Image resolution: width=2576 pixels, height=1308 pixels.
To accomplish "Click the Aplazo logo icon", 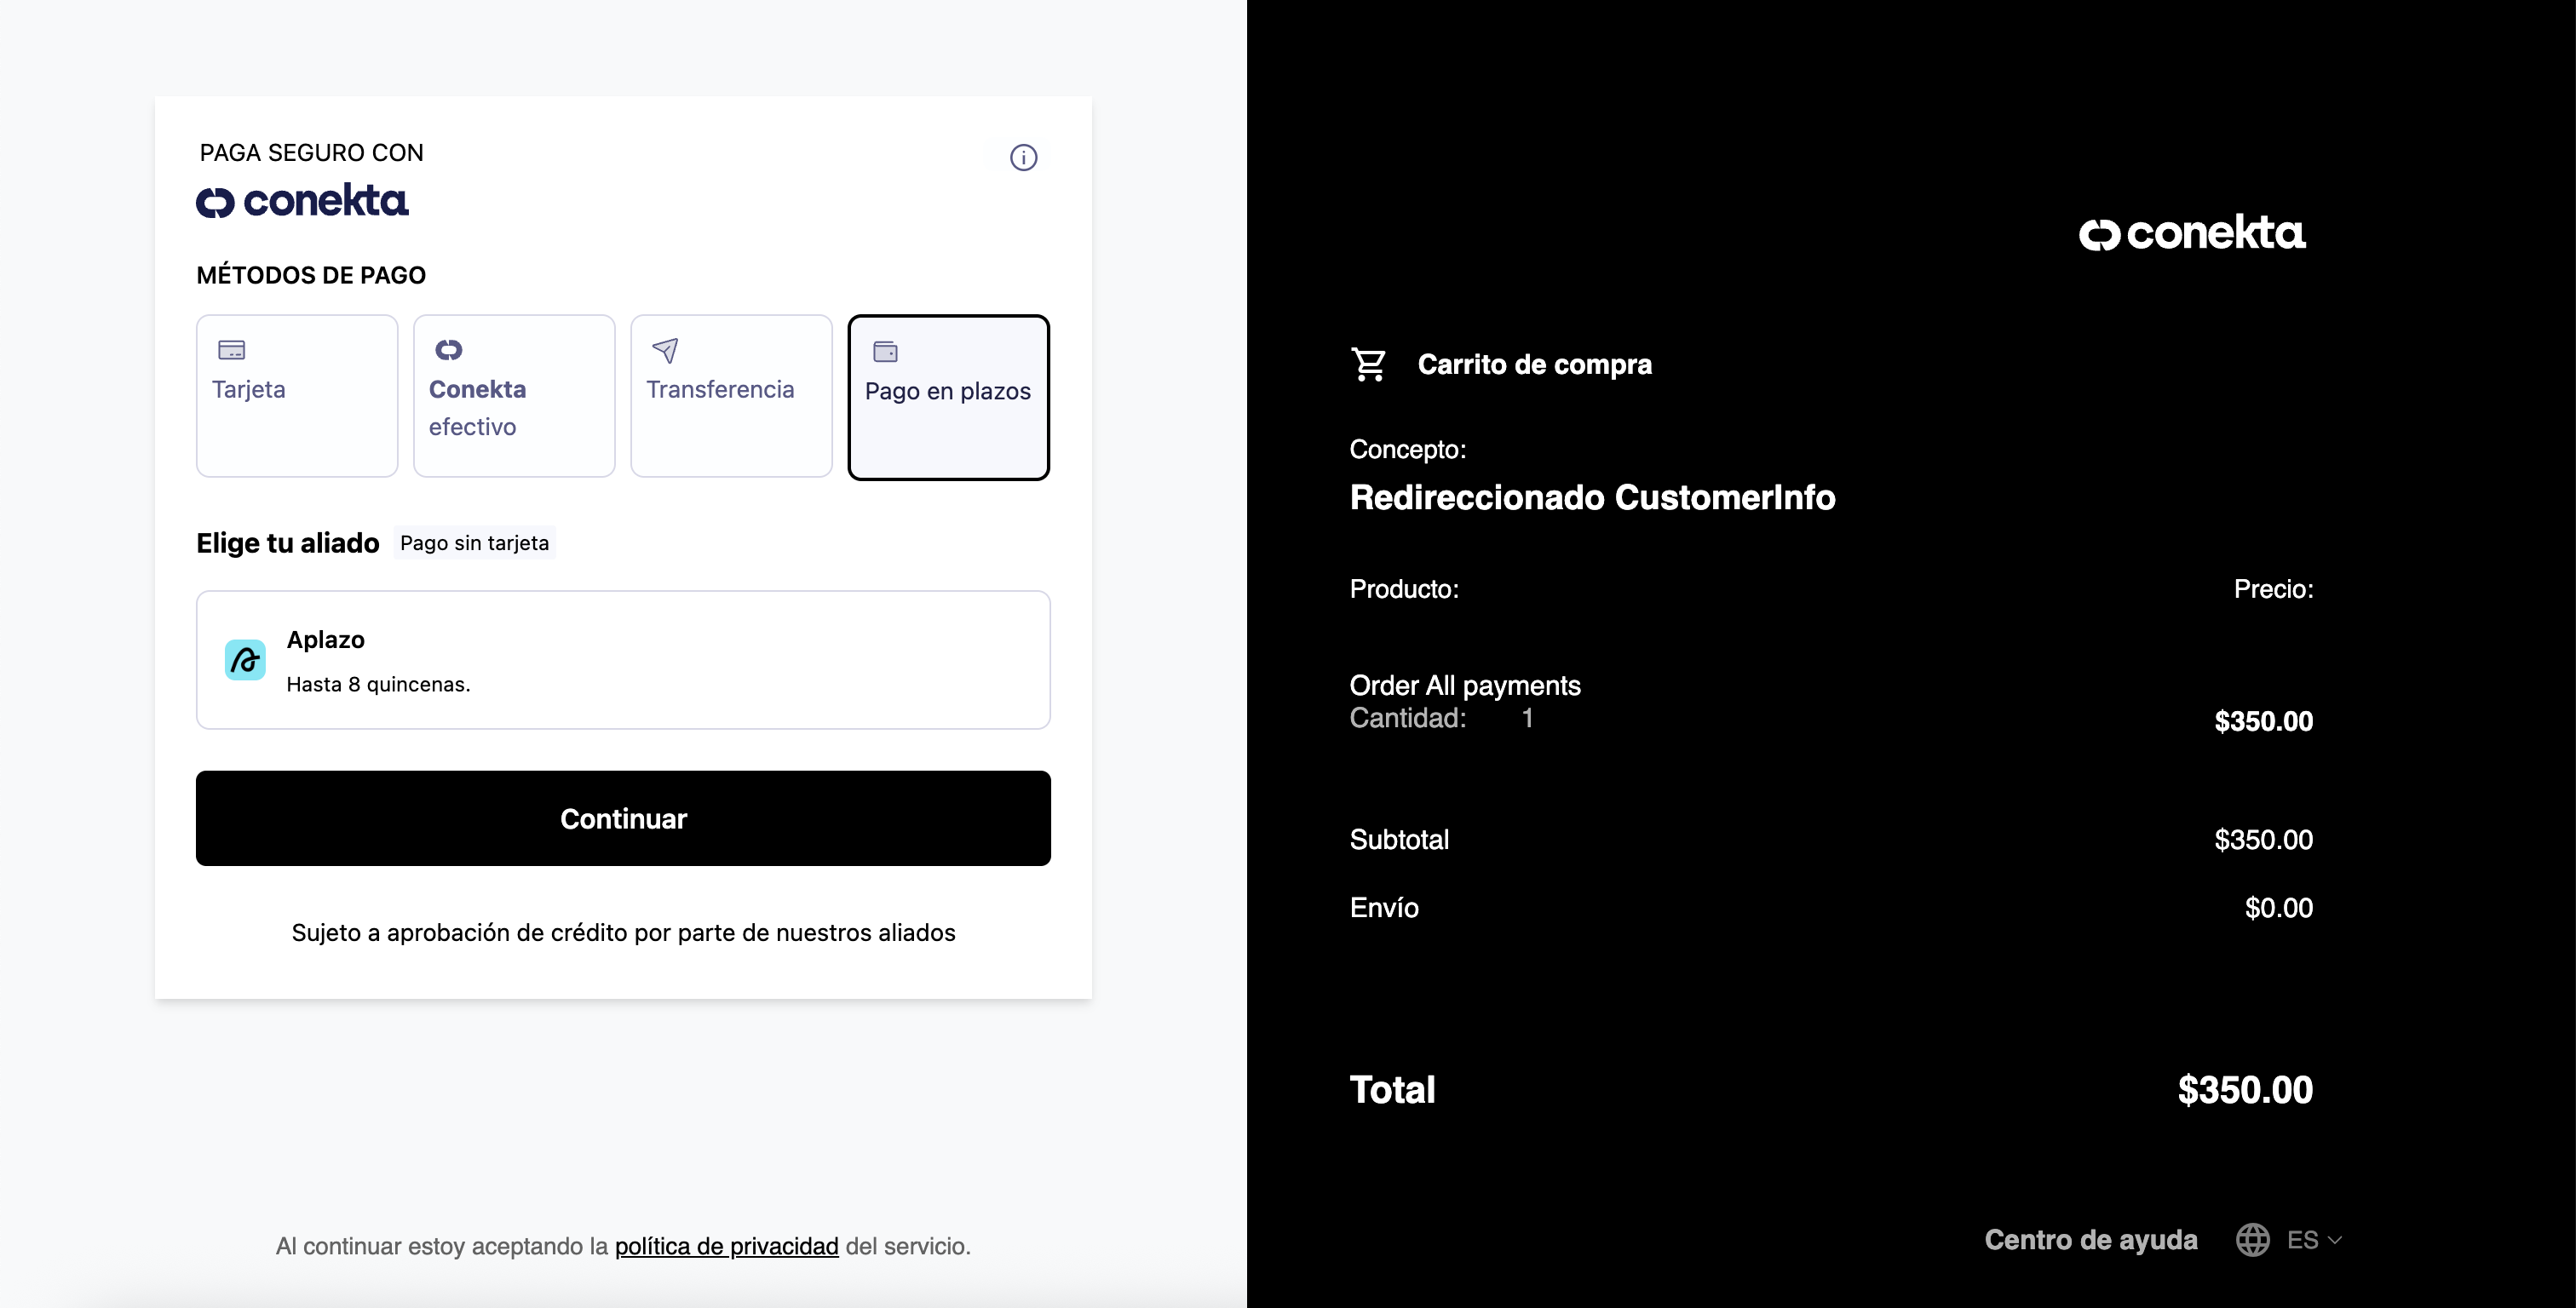I will 245,660.
